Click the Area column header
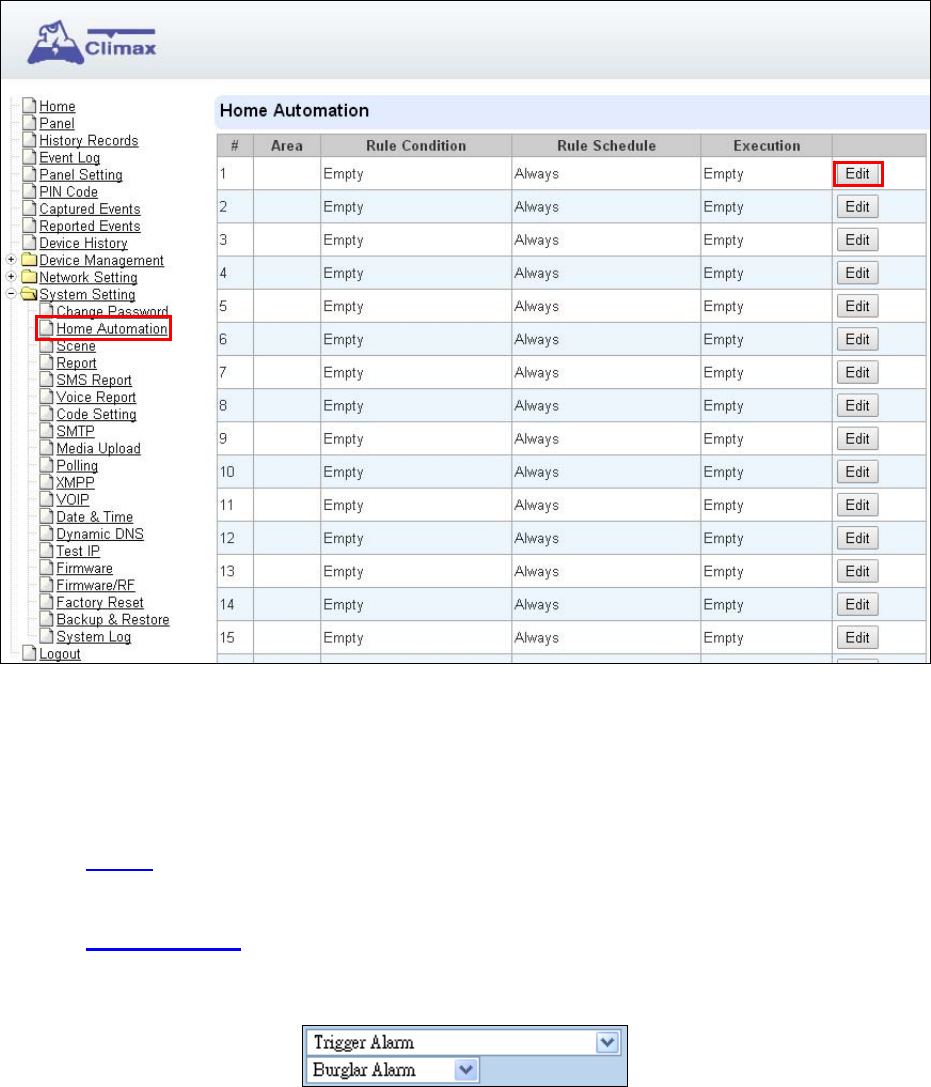 286,146
